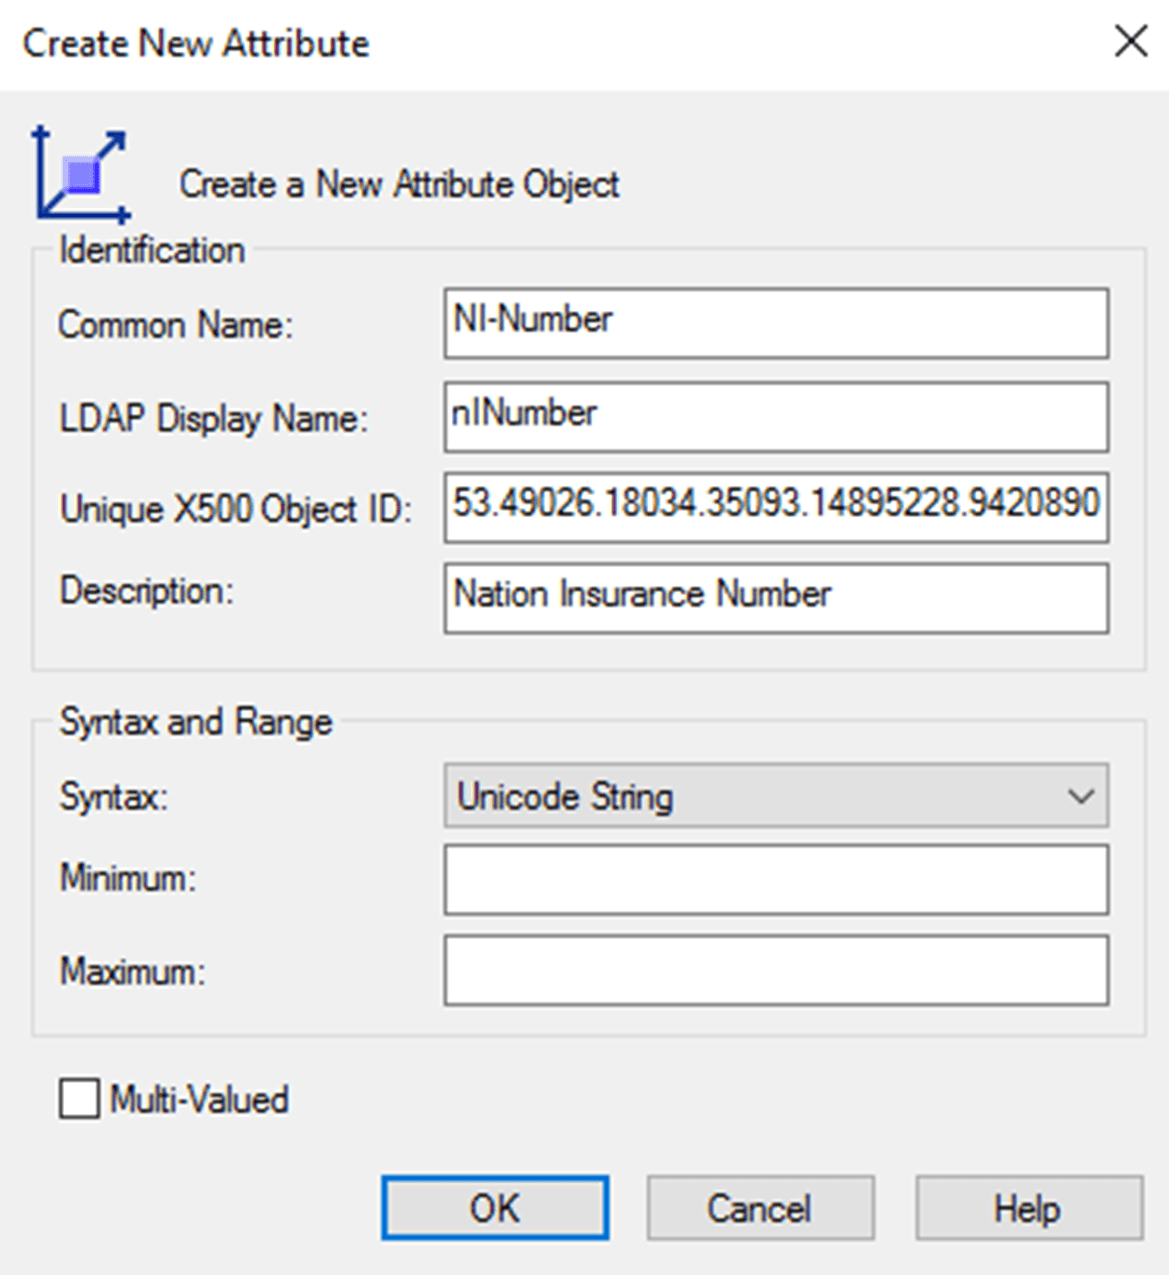The height and width of the screenshot is (1275, 1169).
Task: Click the Identification group label
Action: coord(151,250)
